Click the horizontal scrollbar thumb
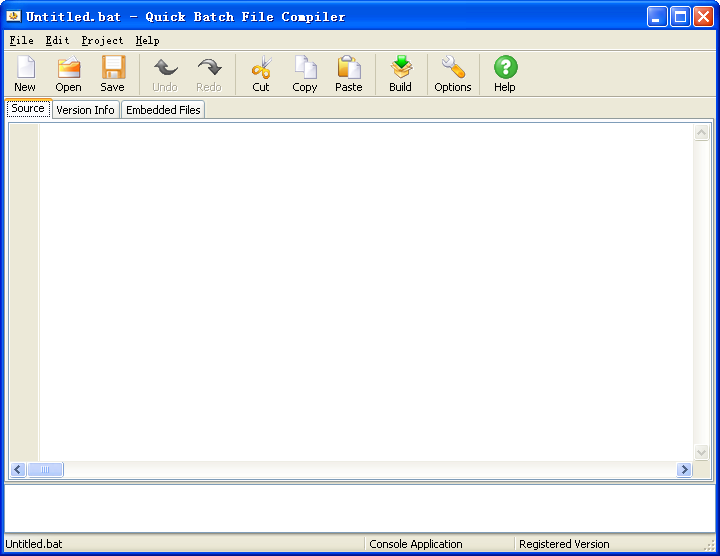 pyautogui.click(x=45, y=470)
